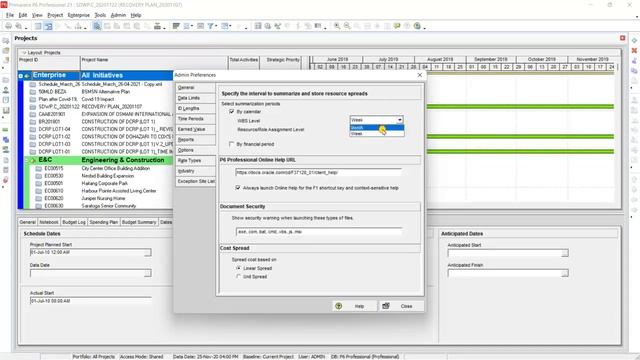
Task: Open the Enterprise menu in the menu bar
Action: click(x=79, y=15)
